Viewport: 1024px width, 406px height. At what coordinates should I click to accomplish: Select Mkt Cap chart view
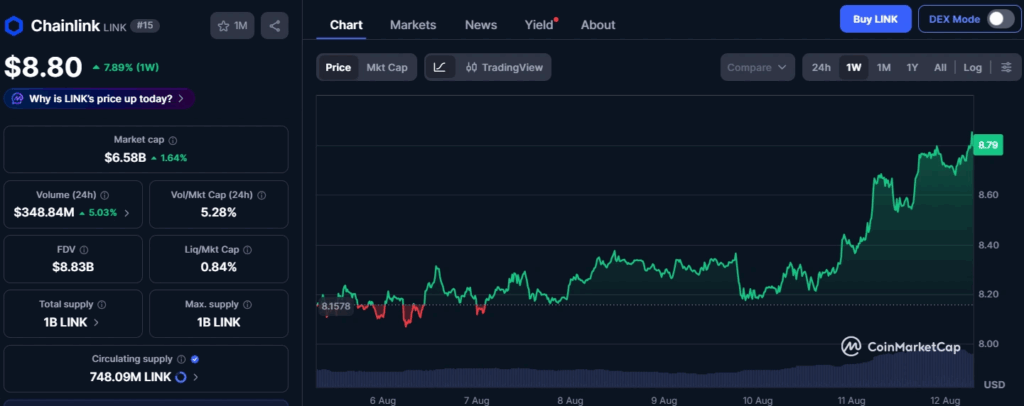[x=387, y=67]
